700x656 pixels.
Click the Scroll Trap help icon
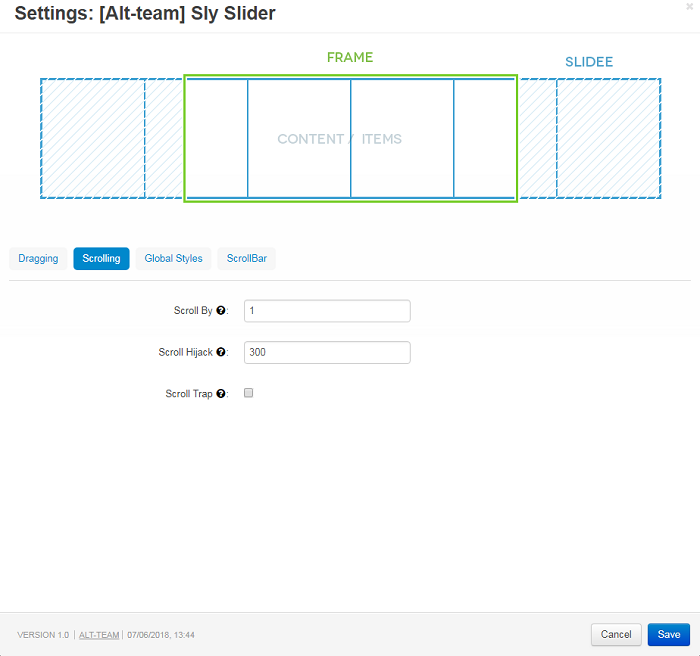click(221, 393)
